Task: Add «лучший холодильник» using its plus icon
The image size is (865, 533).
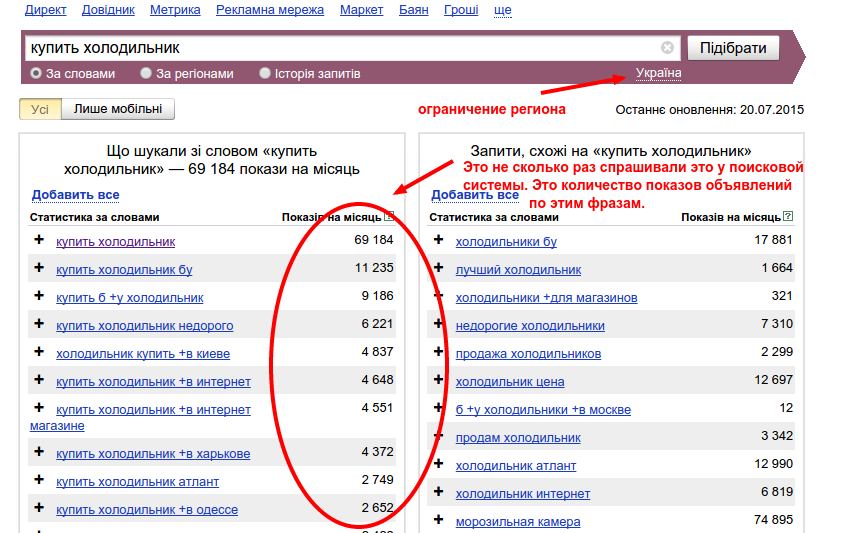Action: point(438,268)
